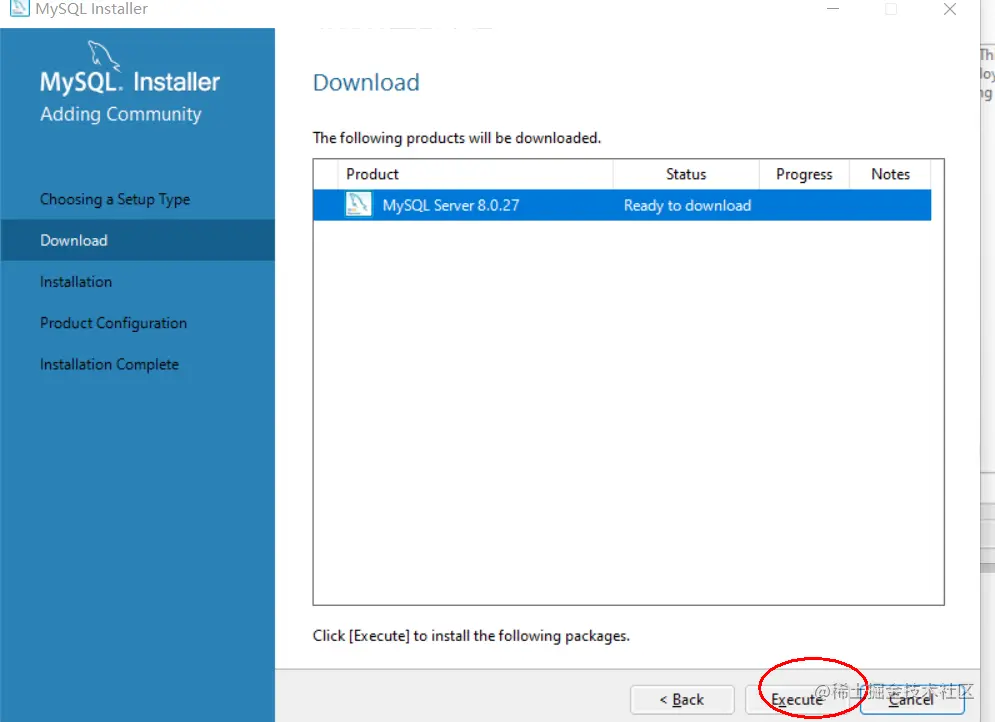Open the Choosing a Setup Type step

click(x=115, y=199)
